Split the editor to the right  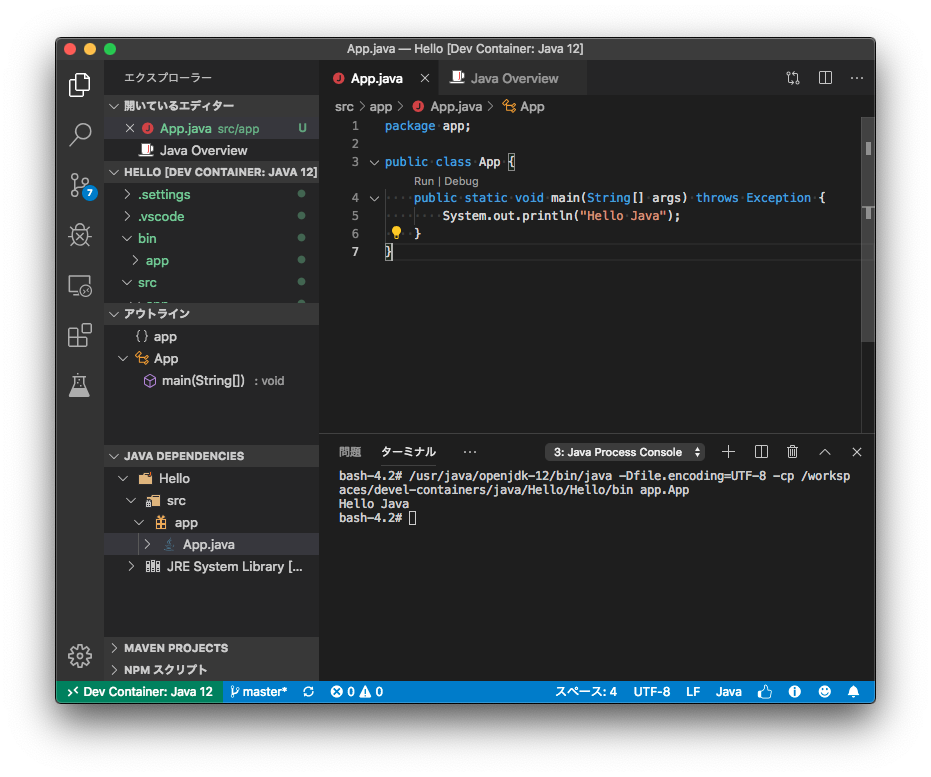(825, 78)
